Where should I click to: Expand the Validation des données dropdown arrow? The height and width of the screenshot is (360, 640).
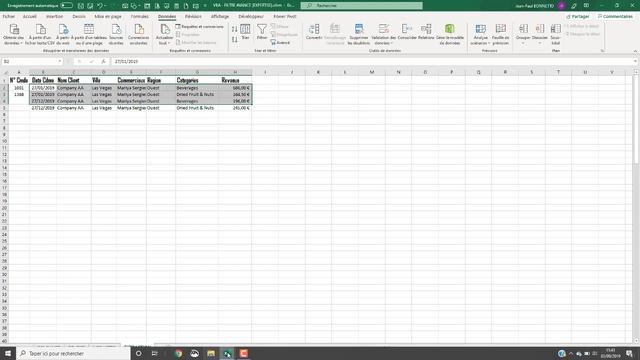tap(392, 43)
